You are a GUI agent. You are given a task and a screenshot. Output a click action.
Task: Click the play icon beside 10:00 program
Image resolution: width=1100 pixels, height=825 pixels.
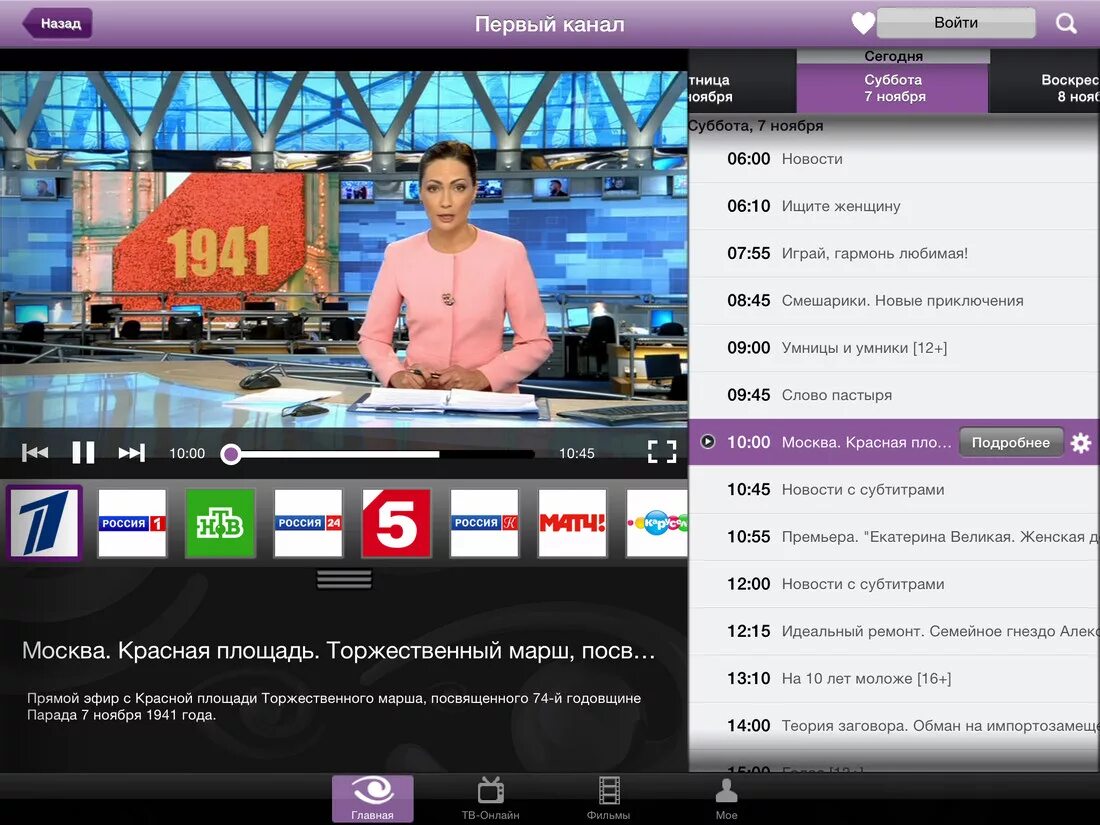(x=708, y=441)
